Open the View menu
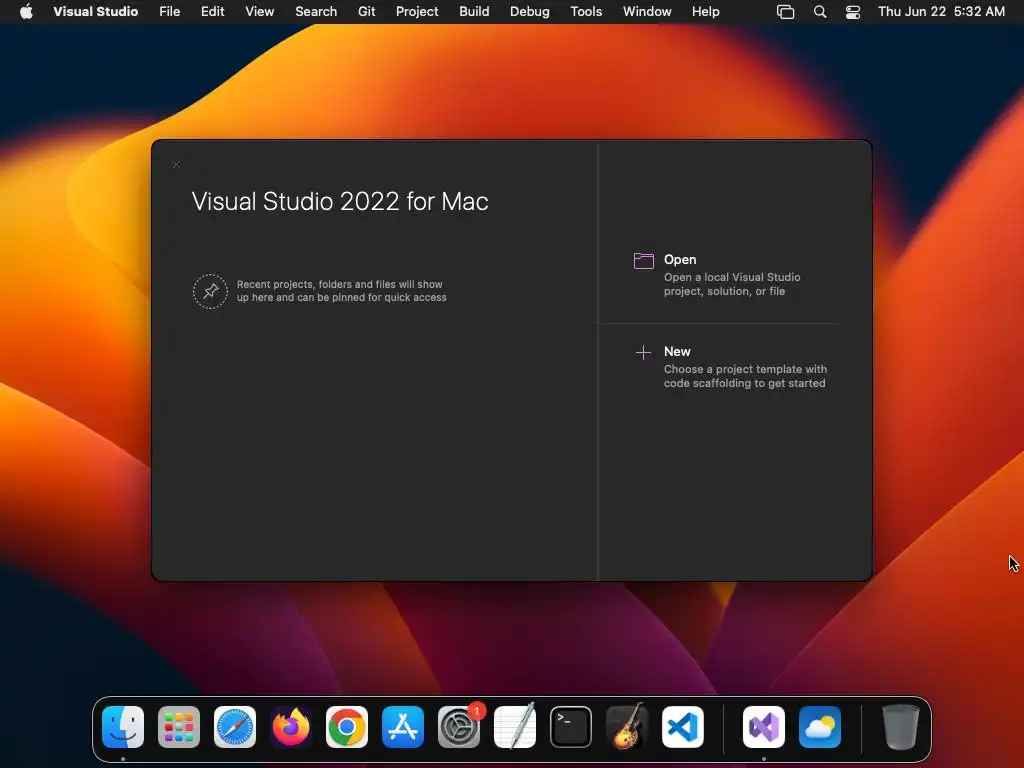 pyautogui.click(x=259, y=11)
